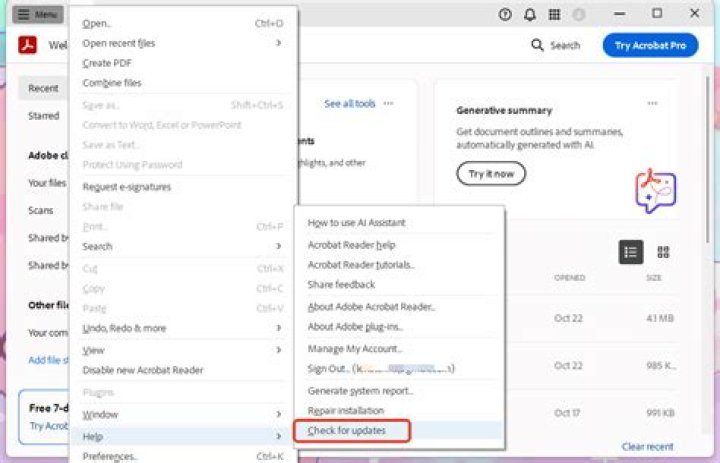
Task: Click the Help question mark icon
Action: point(504,14)
